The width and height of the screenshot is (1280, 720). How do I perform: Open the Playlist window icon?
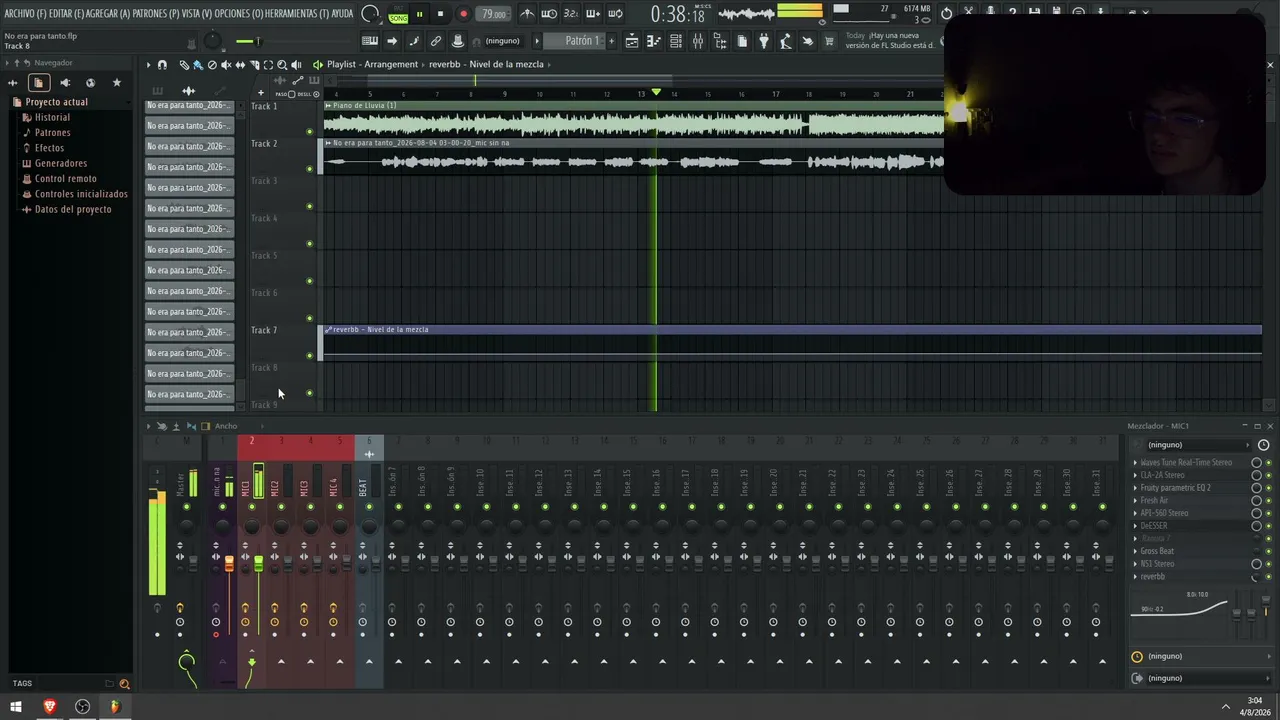pyautogui.click(x=632, y=41)
